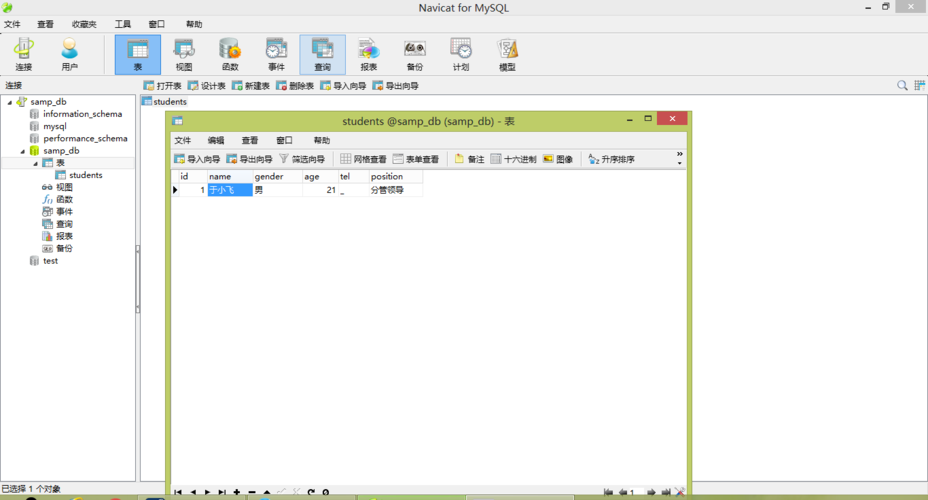928x500 pixels.
Task: Toggle the 十六进制 (Hex) pane
Action: tap(513, 159)
